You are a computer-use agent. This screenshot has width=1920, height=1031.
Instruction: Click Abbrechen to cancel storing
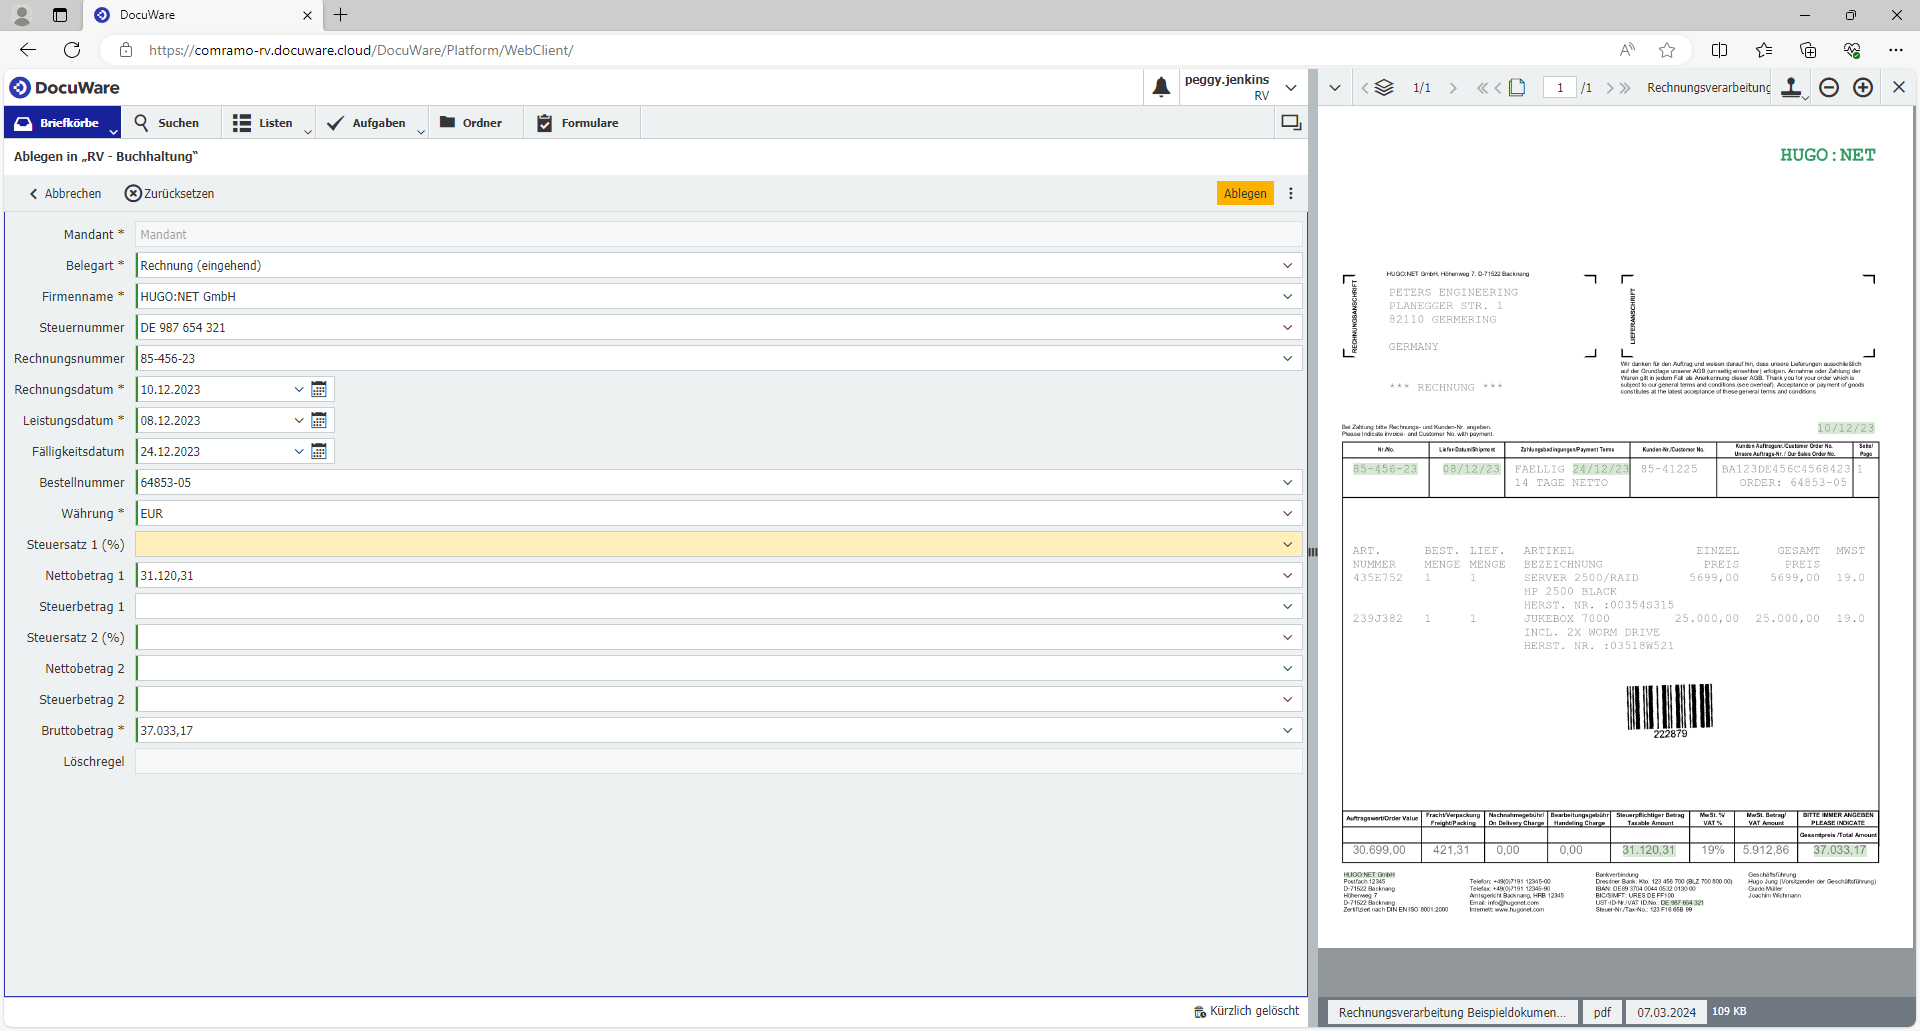click(x=65, y=193)
